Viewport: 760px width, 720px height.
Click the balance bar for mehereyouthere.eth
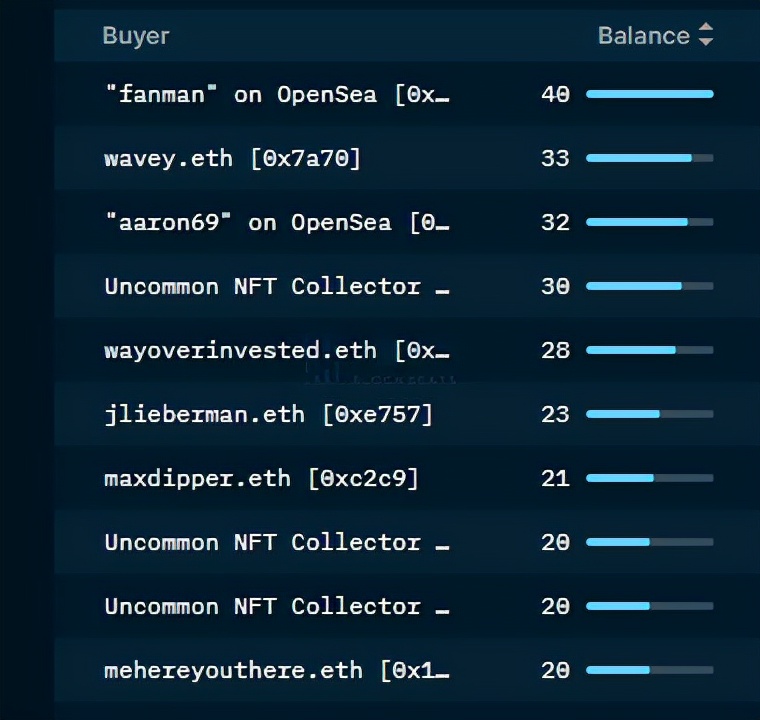tap(649, 670)
